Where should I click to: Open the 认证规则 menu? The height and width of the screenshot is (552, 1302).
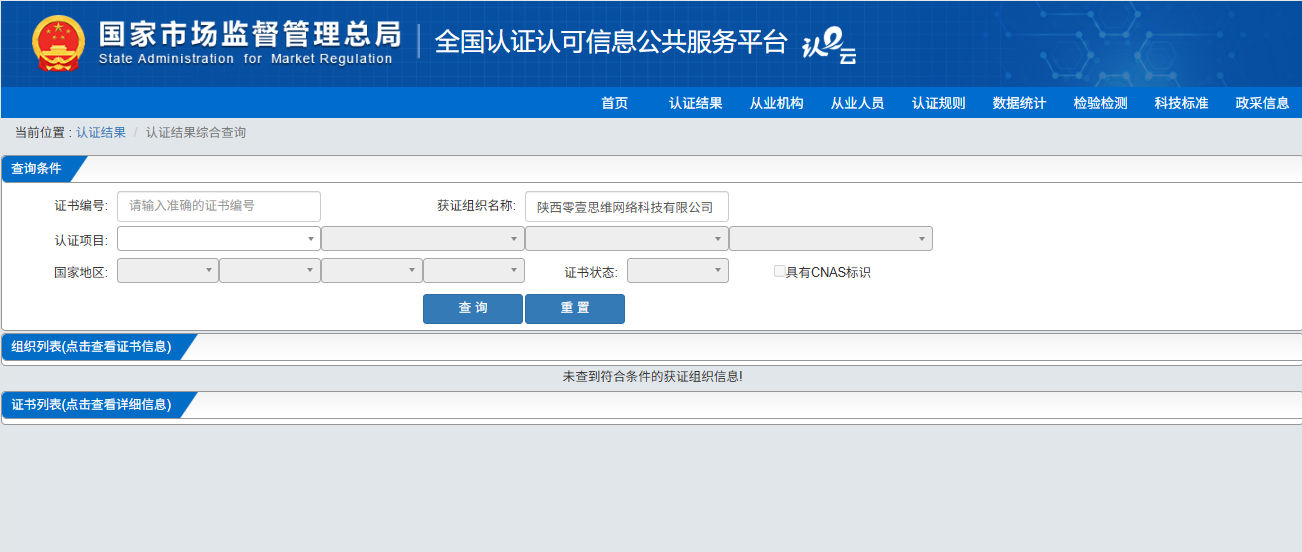click(x=938, y=103)
